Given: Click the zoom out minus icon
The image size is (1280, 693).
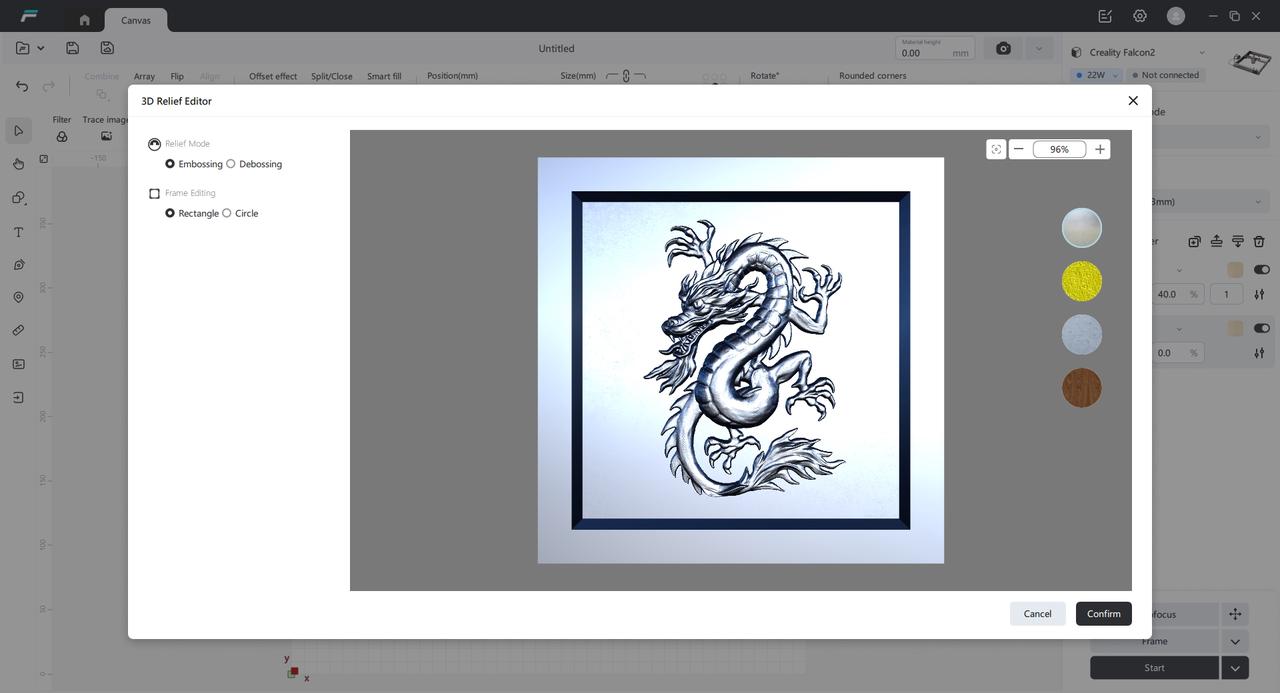Looking at the screenshot, I should click(x=1019, y=149).
